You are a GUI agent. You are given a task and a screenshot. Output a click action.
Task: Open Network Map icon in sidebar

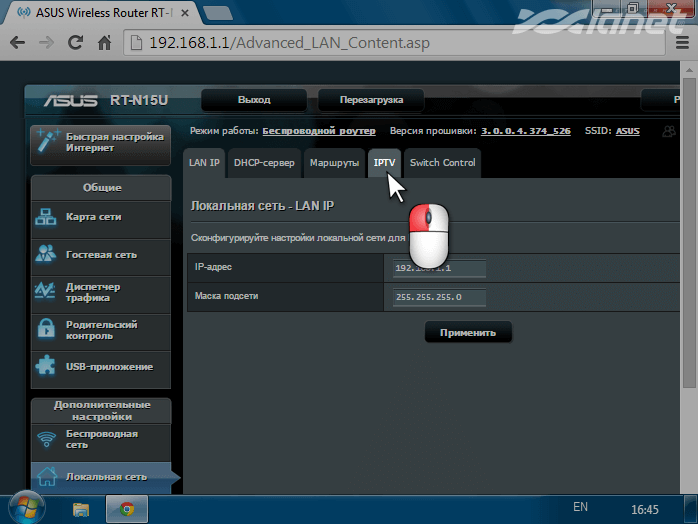(47, 217)
